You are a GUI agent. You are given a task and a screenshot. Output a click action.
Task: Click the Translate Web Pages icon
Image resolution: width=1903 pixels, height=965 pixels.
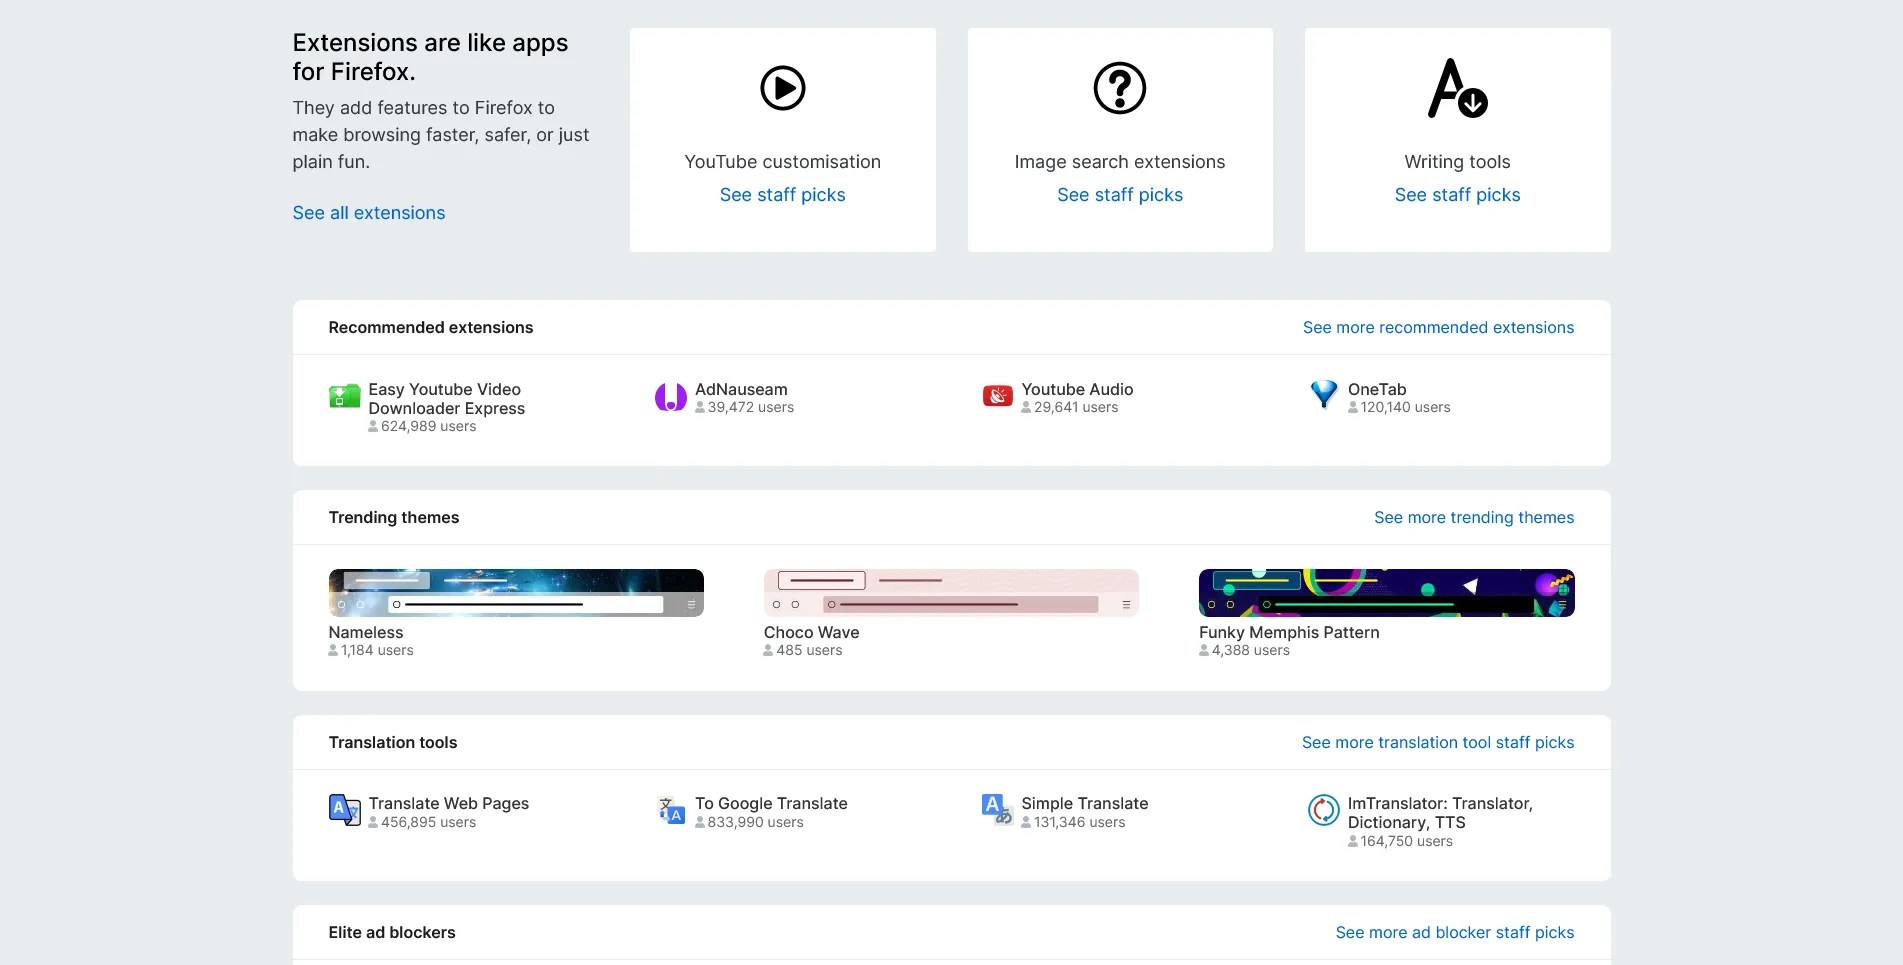(x=344, y=809)
